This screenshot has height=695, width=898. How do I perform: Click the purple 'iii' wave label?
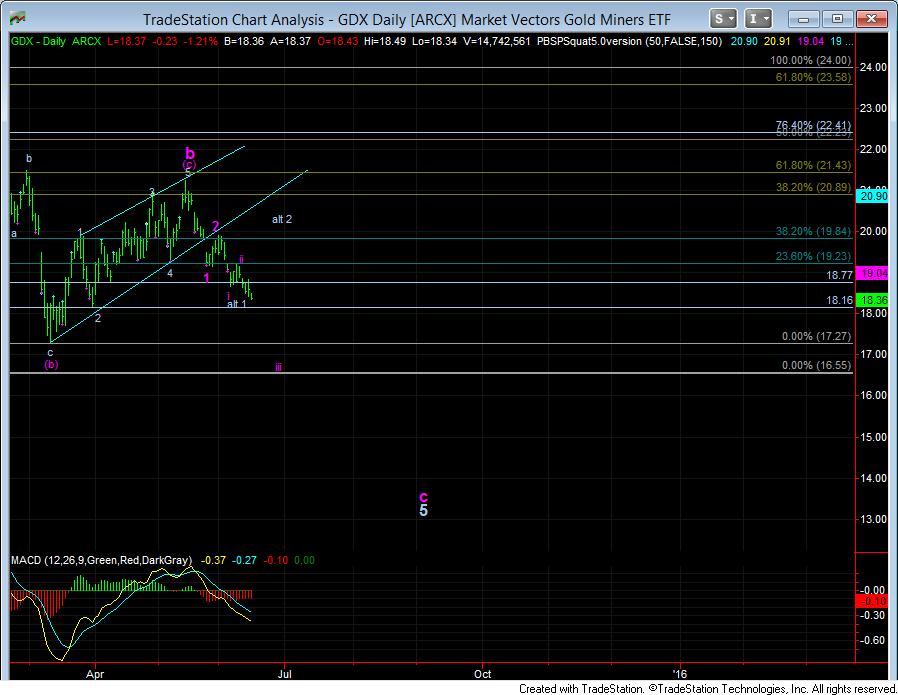coord(278,367)
